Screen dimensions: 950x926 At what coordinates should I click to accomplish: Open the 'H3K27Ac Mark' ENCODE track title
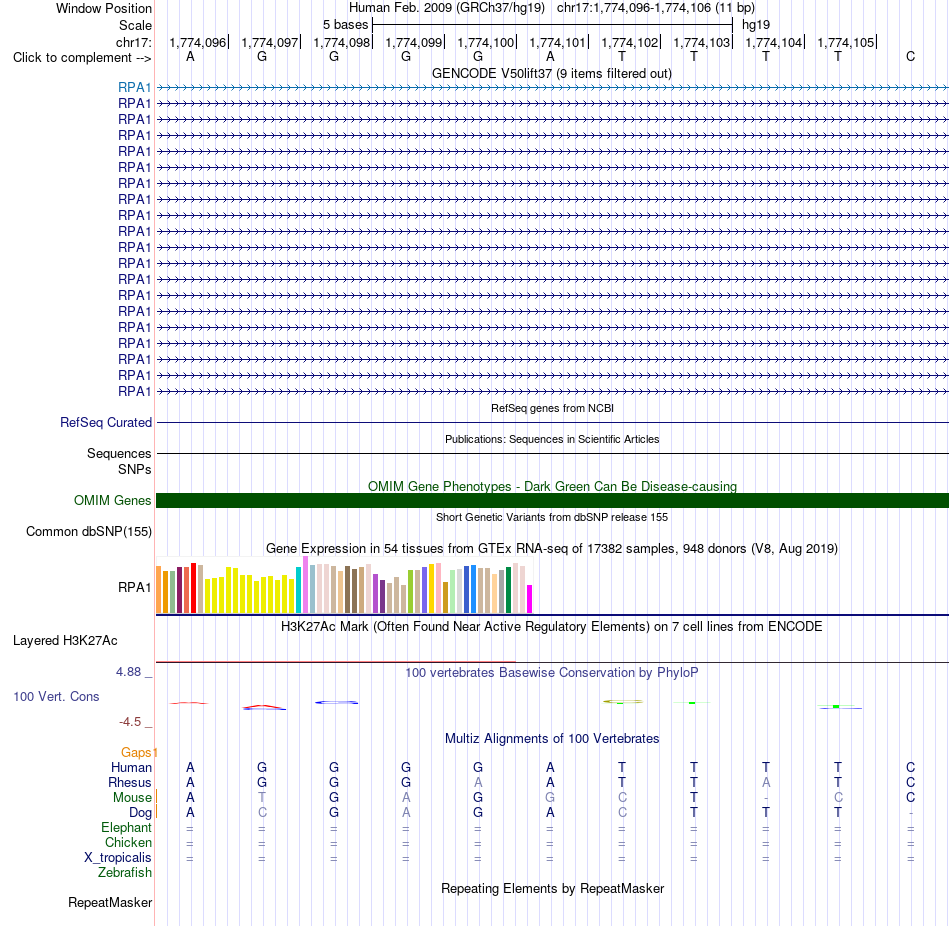[x=551, y=627]
